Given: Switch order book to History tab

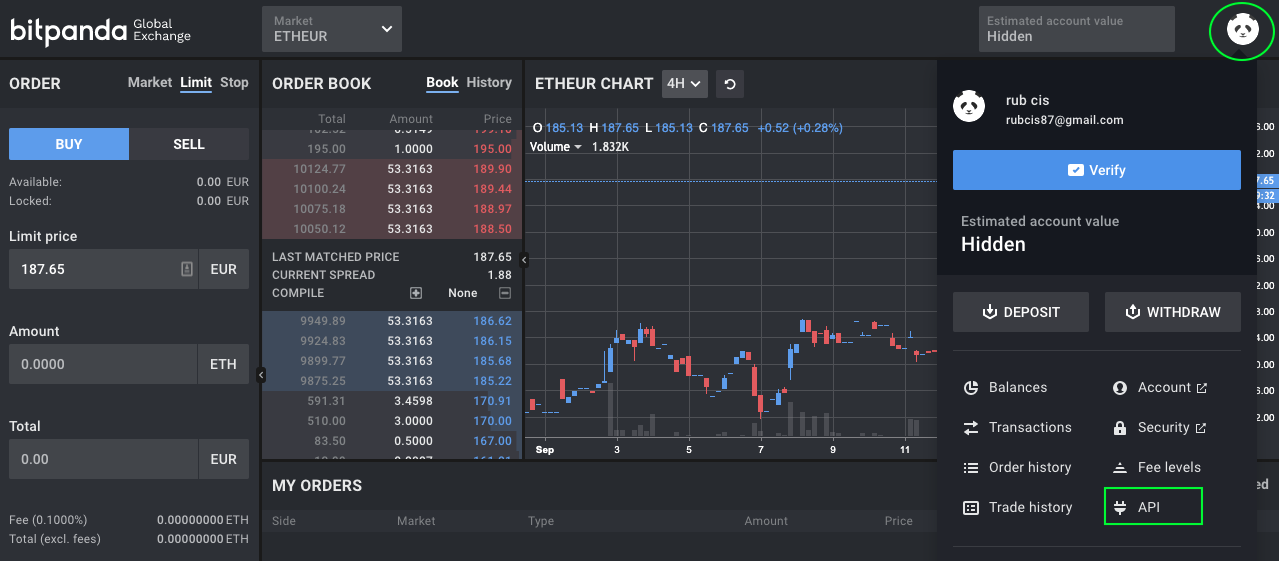Looking at the screenshot, I should click(489, 83).
